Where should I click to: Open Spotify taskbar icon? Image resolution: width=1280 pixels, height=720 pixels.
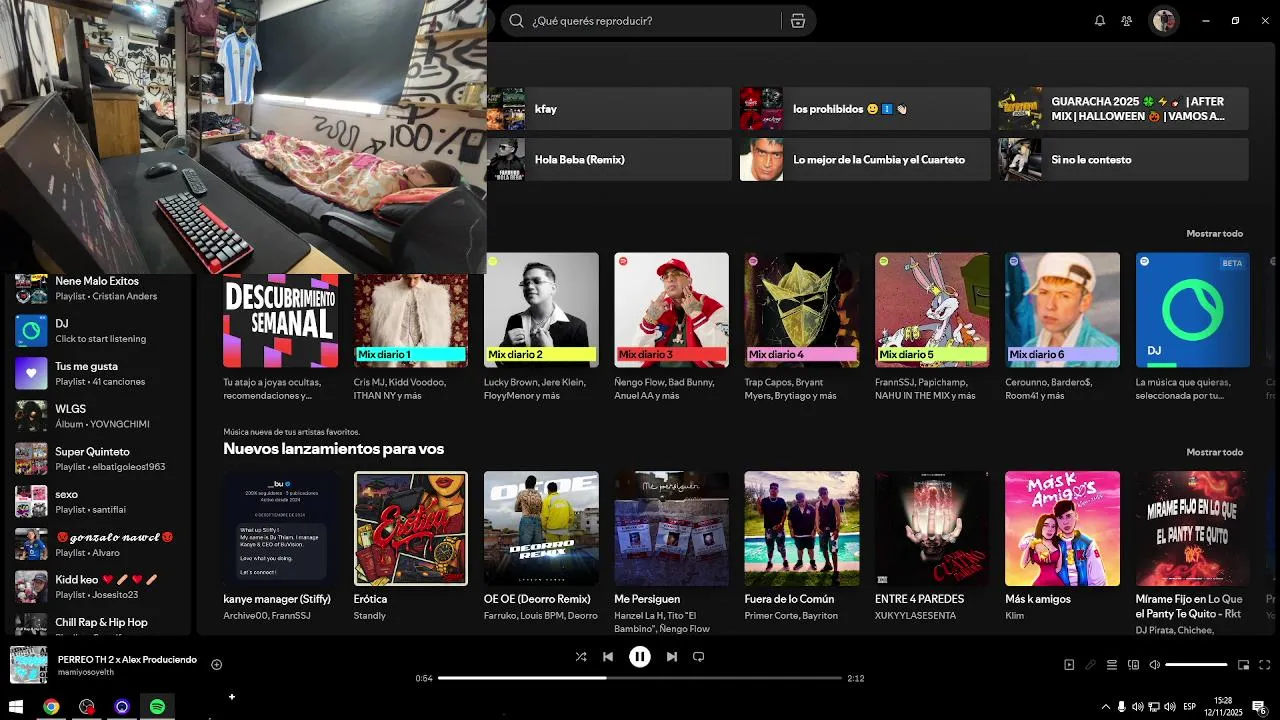(x=157, y=707)
